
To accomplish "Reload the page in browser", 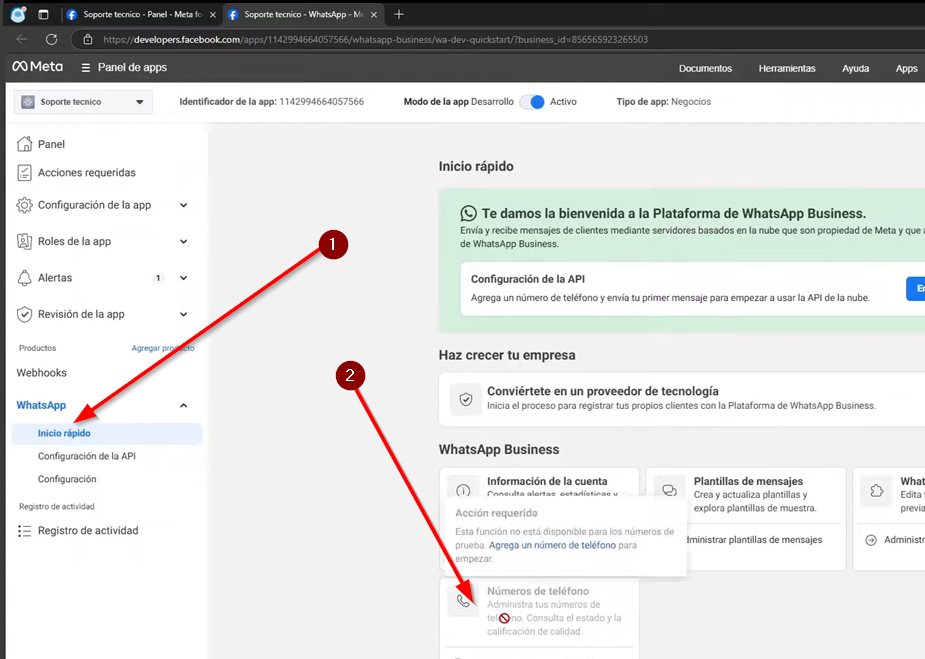I will 51,40.
